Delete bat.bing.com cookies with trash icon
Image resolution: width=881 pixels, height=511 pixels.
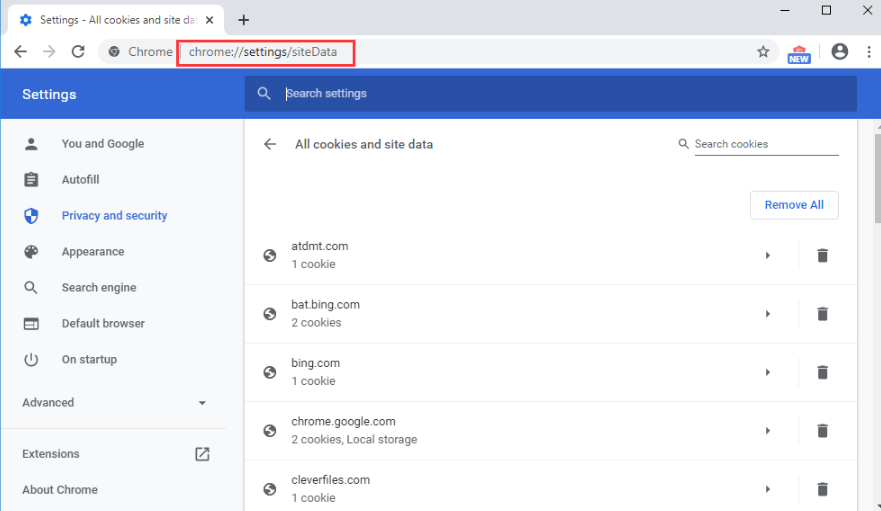pyautogui.click(x=822, y=314)
